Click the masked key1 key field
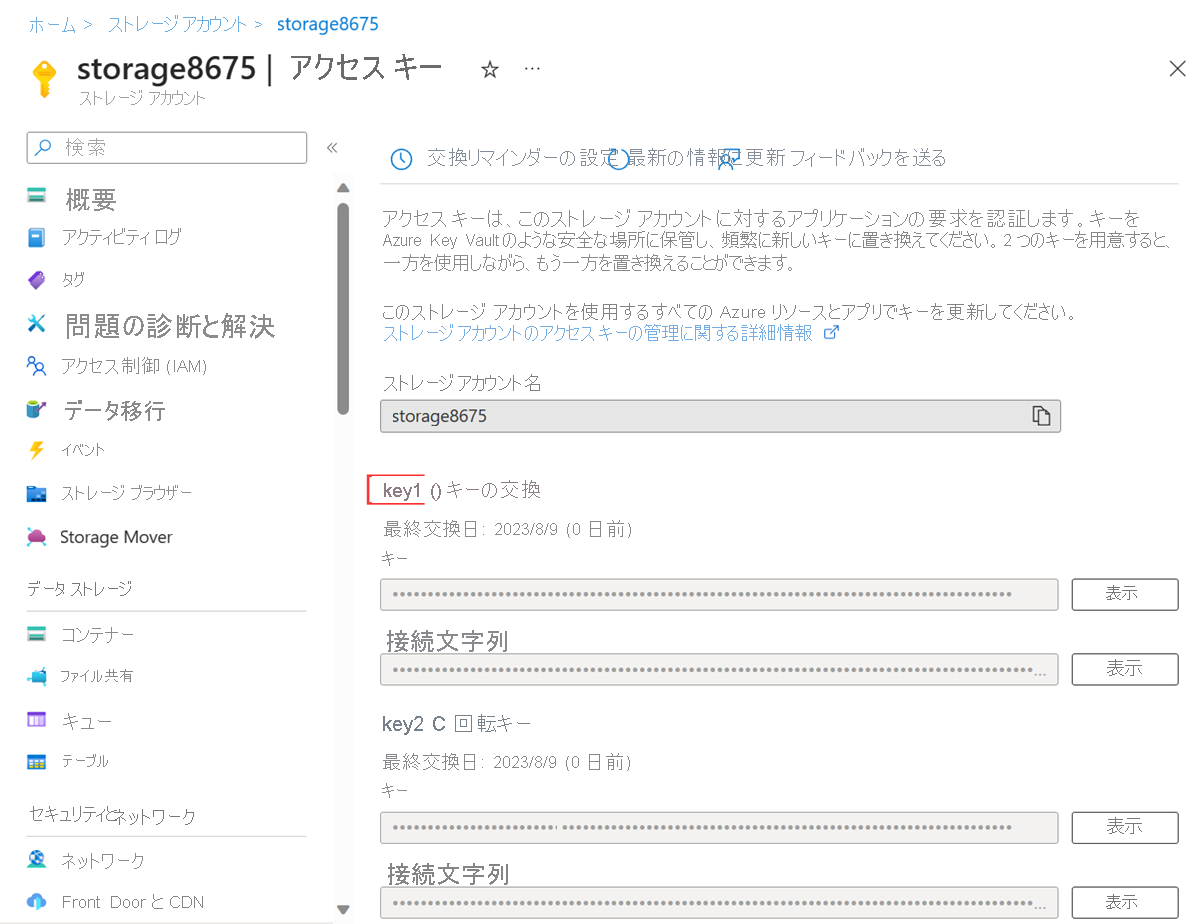The height and width of the screenshot is (924, 1200). (x=719, y=594)
